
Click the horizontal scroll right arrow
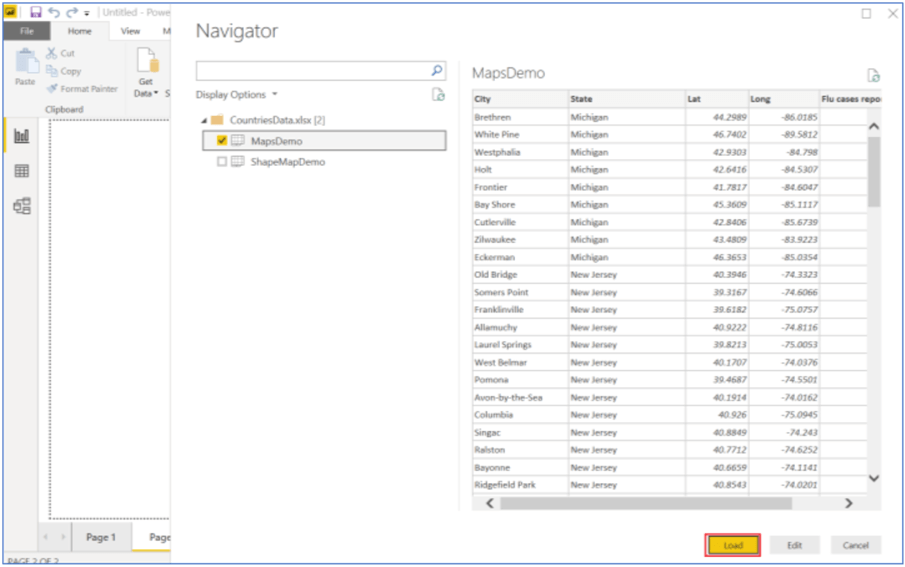848,503
